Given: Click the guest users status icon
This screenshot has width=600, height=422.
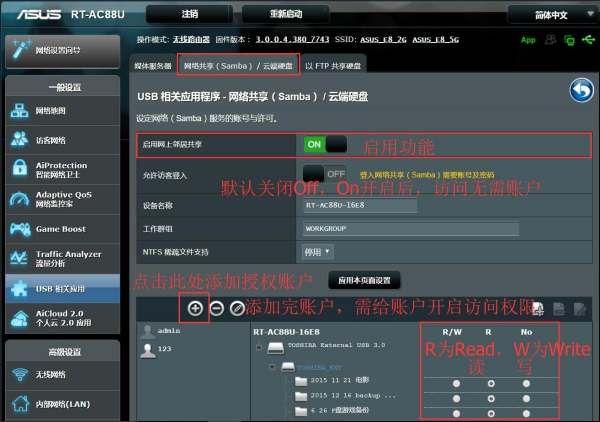Looking at the screenshot, I should (x=550, y=39).
